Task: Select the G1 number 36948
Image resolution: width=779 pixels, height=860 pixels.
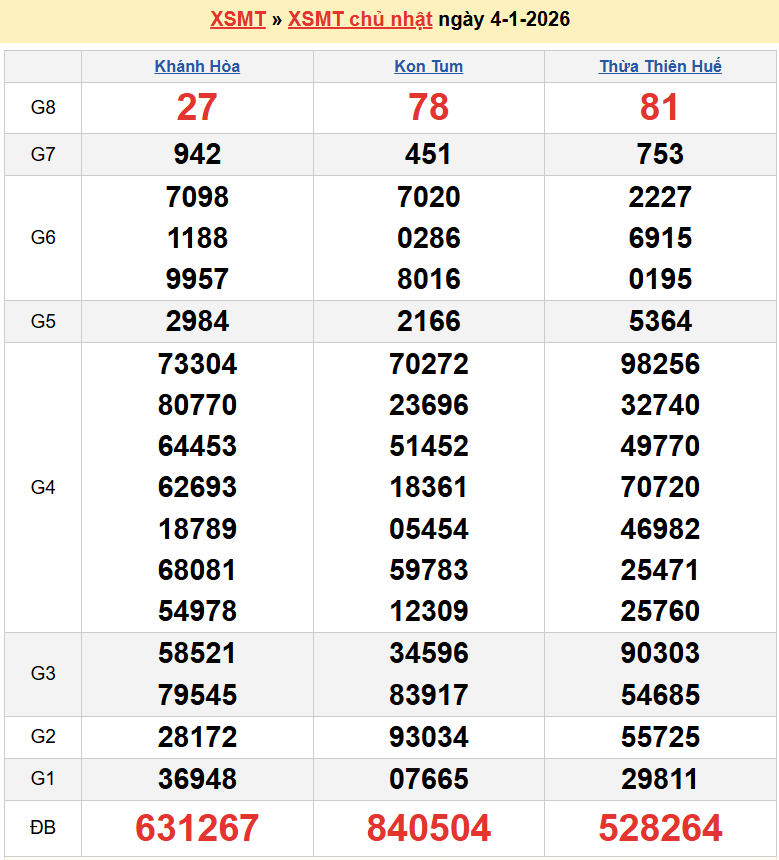Action: coord(197,779)
